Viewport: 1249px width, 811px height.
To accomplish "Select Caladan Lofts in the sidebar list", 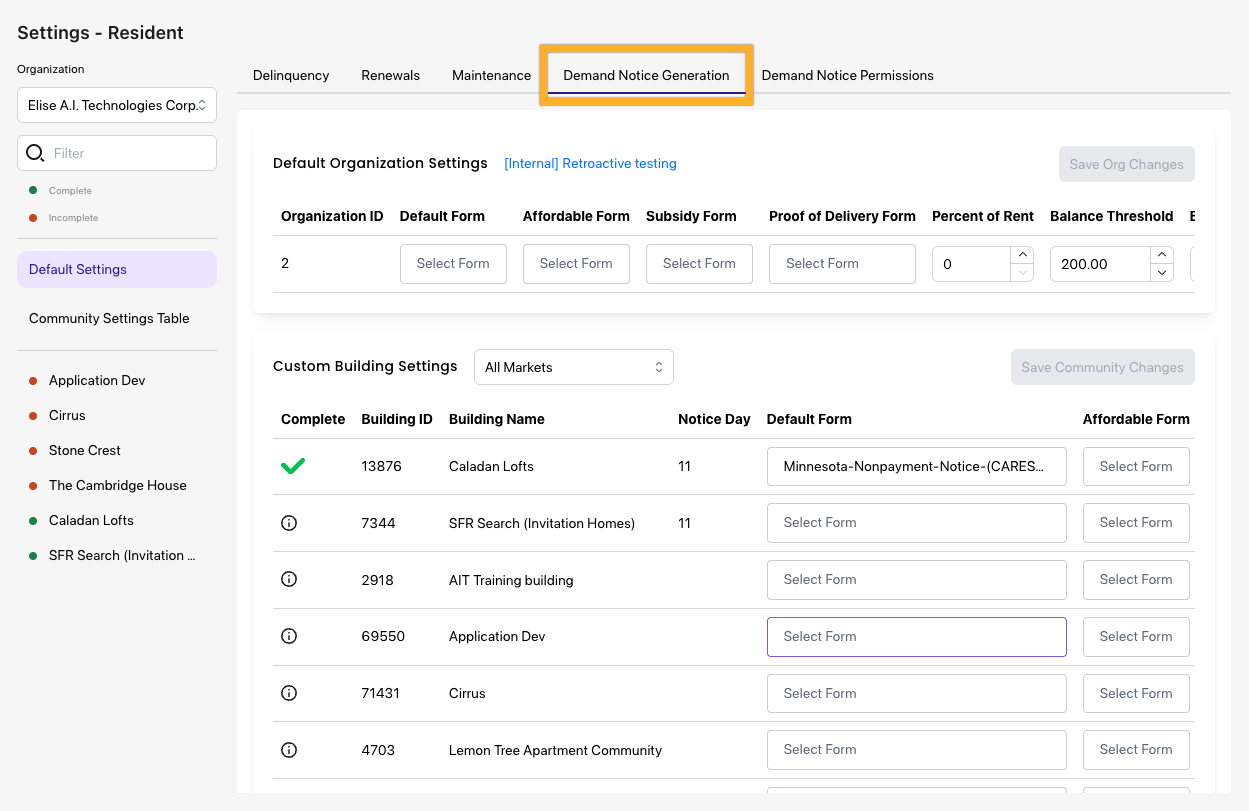I will click(x=91, y=520).
